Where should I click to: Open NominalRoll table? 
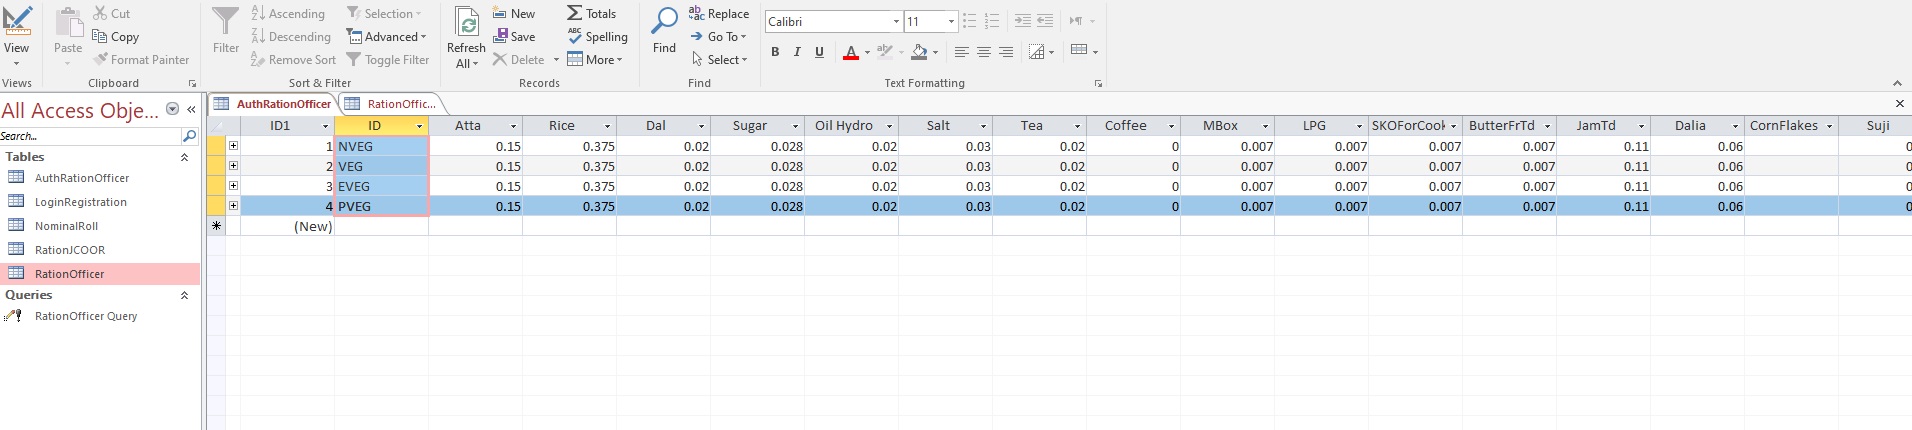click(x=66, y=226)
